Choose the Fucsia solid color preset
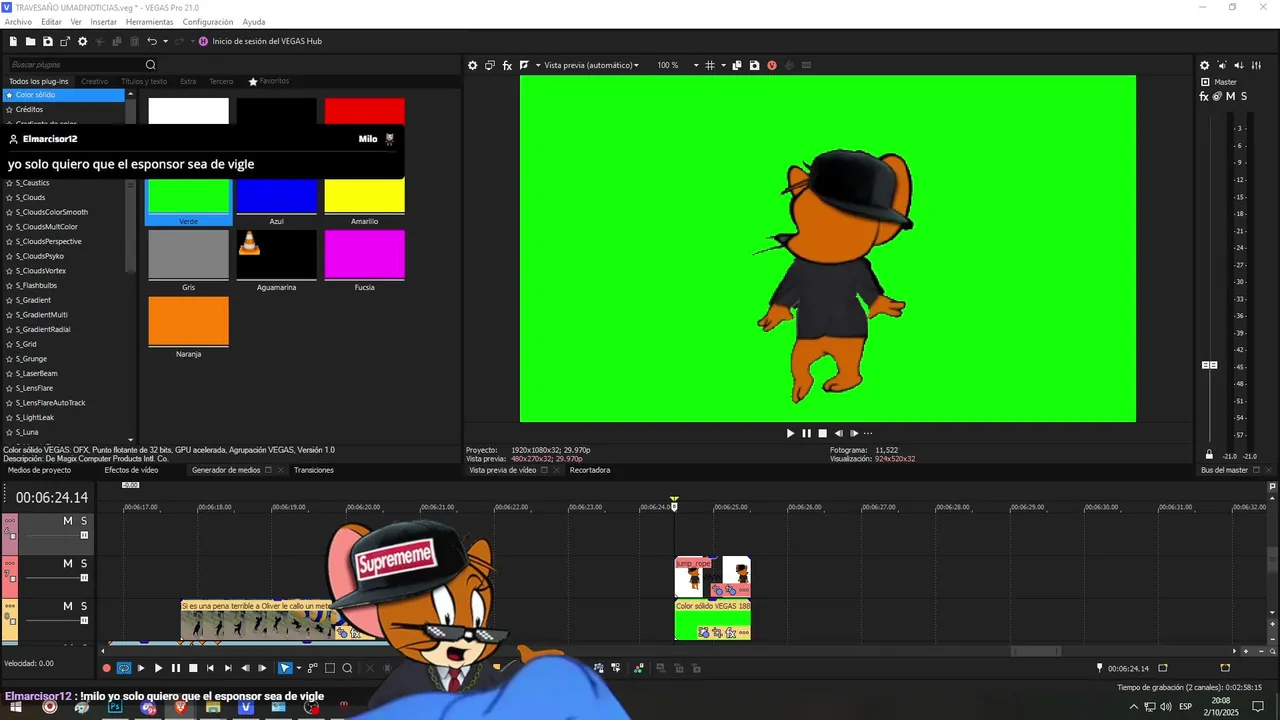This screenshot has width=1280, height=720. (x=364, y=260)
